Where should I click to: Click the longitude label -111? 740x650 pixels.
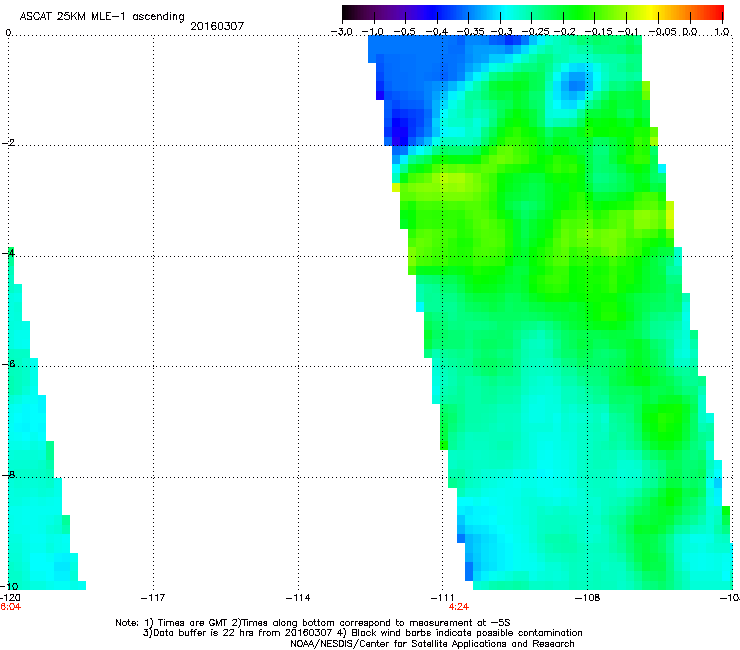click(442, 598)
